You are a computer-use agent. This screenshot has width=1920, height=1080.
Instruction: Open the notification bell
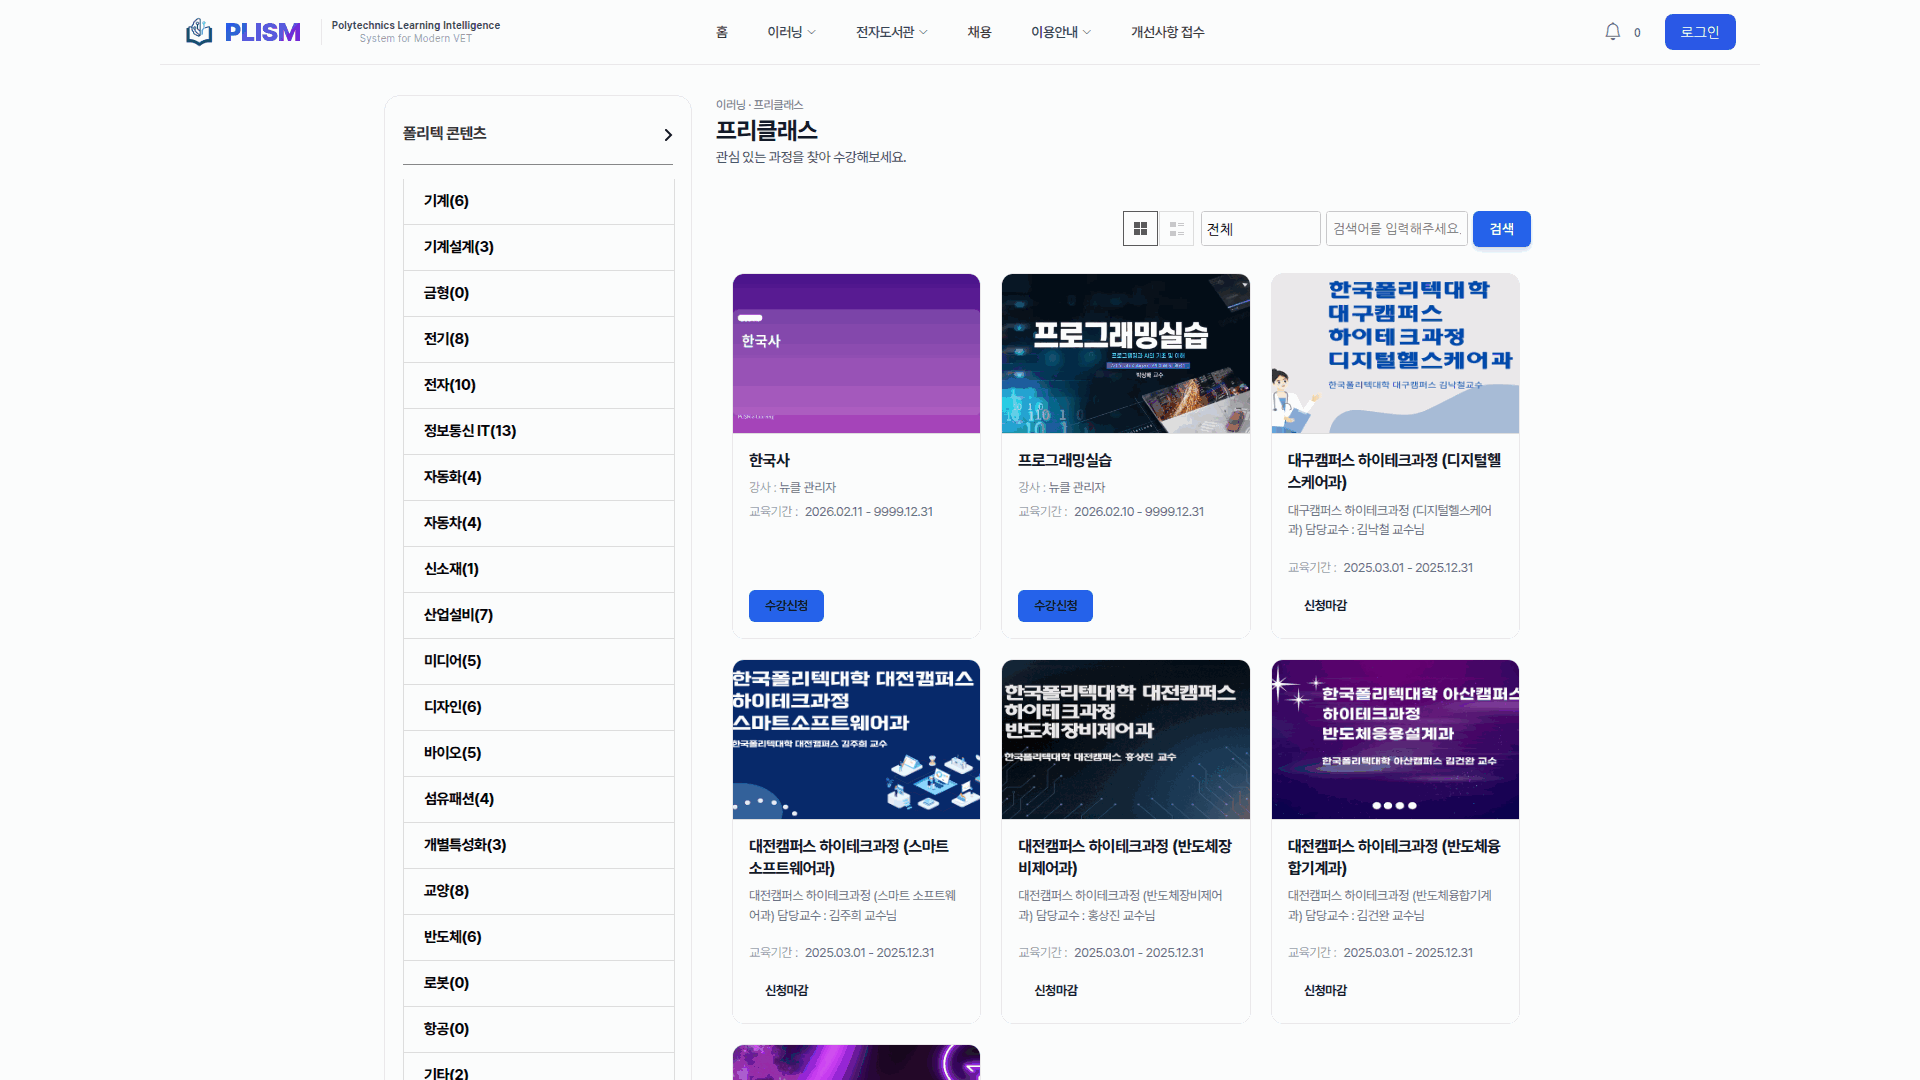coord(1611,31)
